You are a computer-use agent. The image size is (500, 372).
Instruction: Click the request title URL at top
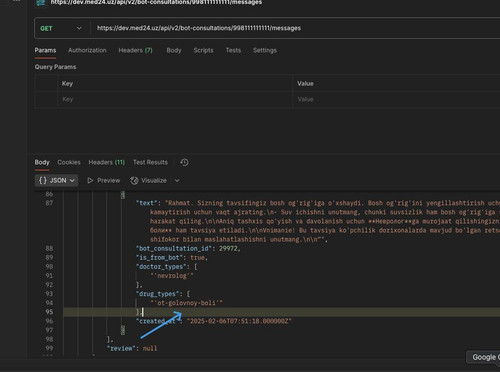pos(156,2)
